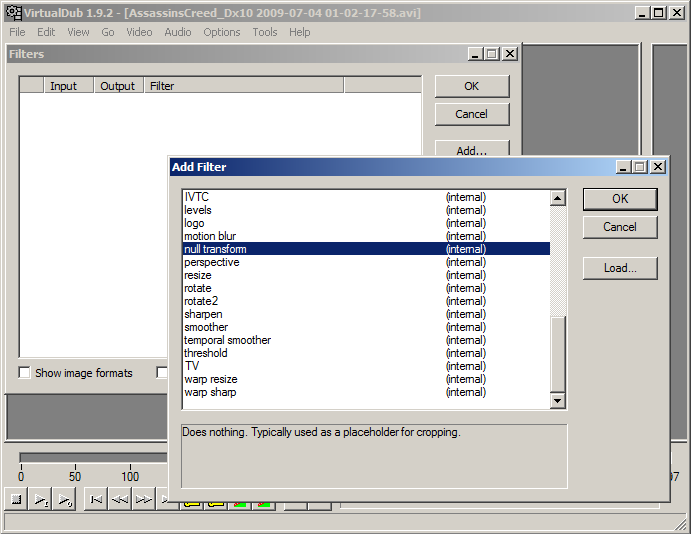Open the Video menu
The height and width of the screenshot is (534, 691).
coord(139,32)
